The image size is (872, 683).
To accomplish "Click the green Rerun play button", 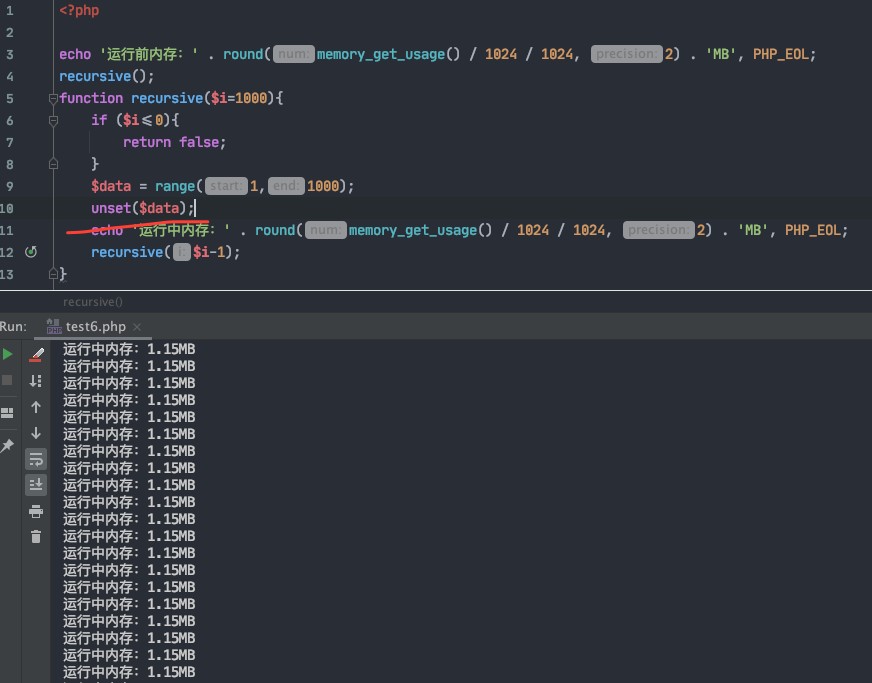I will tap(7, 354).
